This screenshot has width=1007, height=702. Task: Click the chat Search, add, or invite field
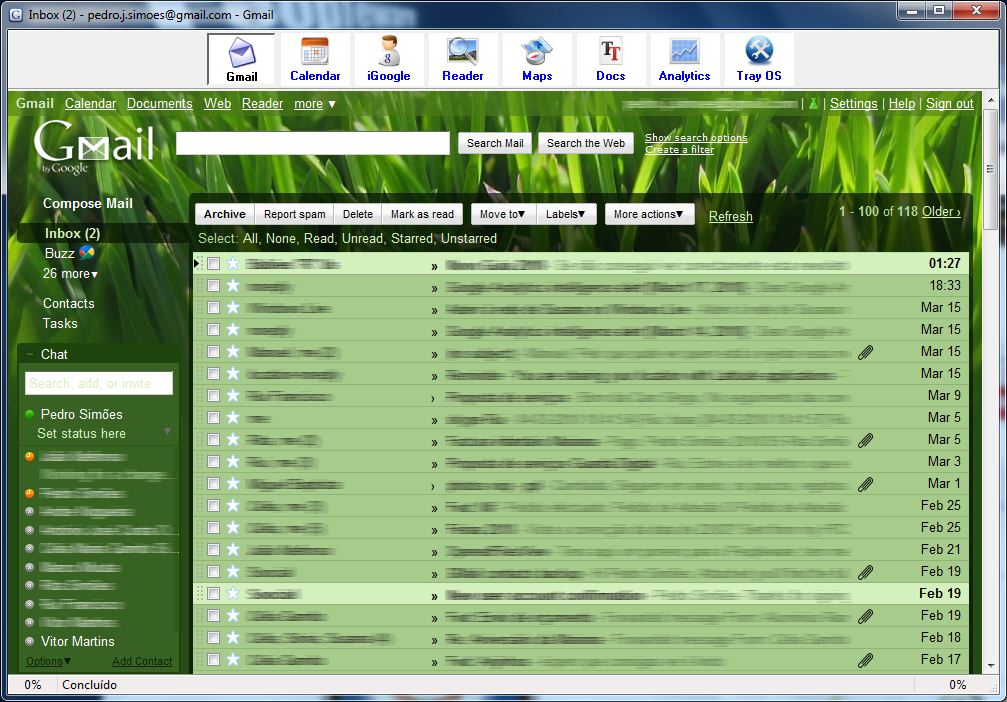[99, 383]
